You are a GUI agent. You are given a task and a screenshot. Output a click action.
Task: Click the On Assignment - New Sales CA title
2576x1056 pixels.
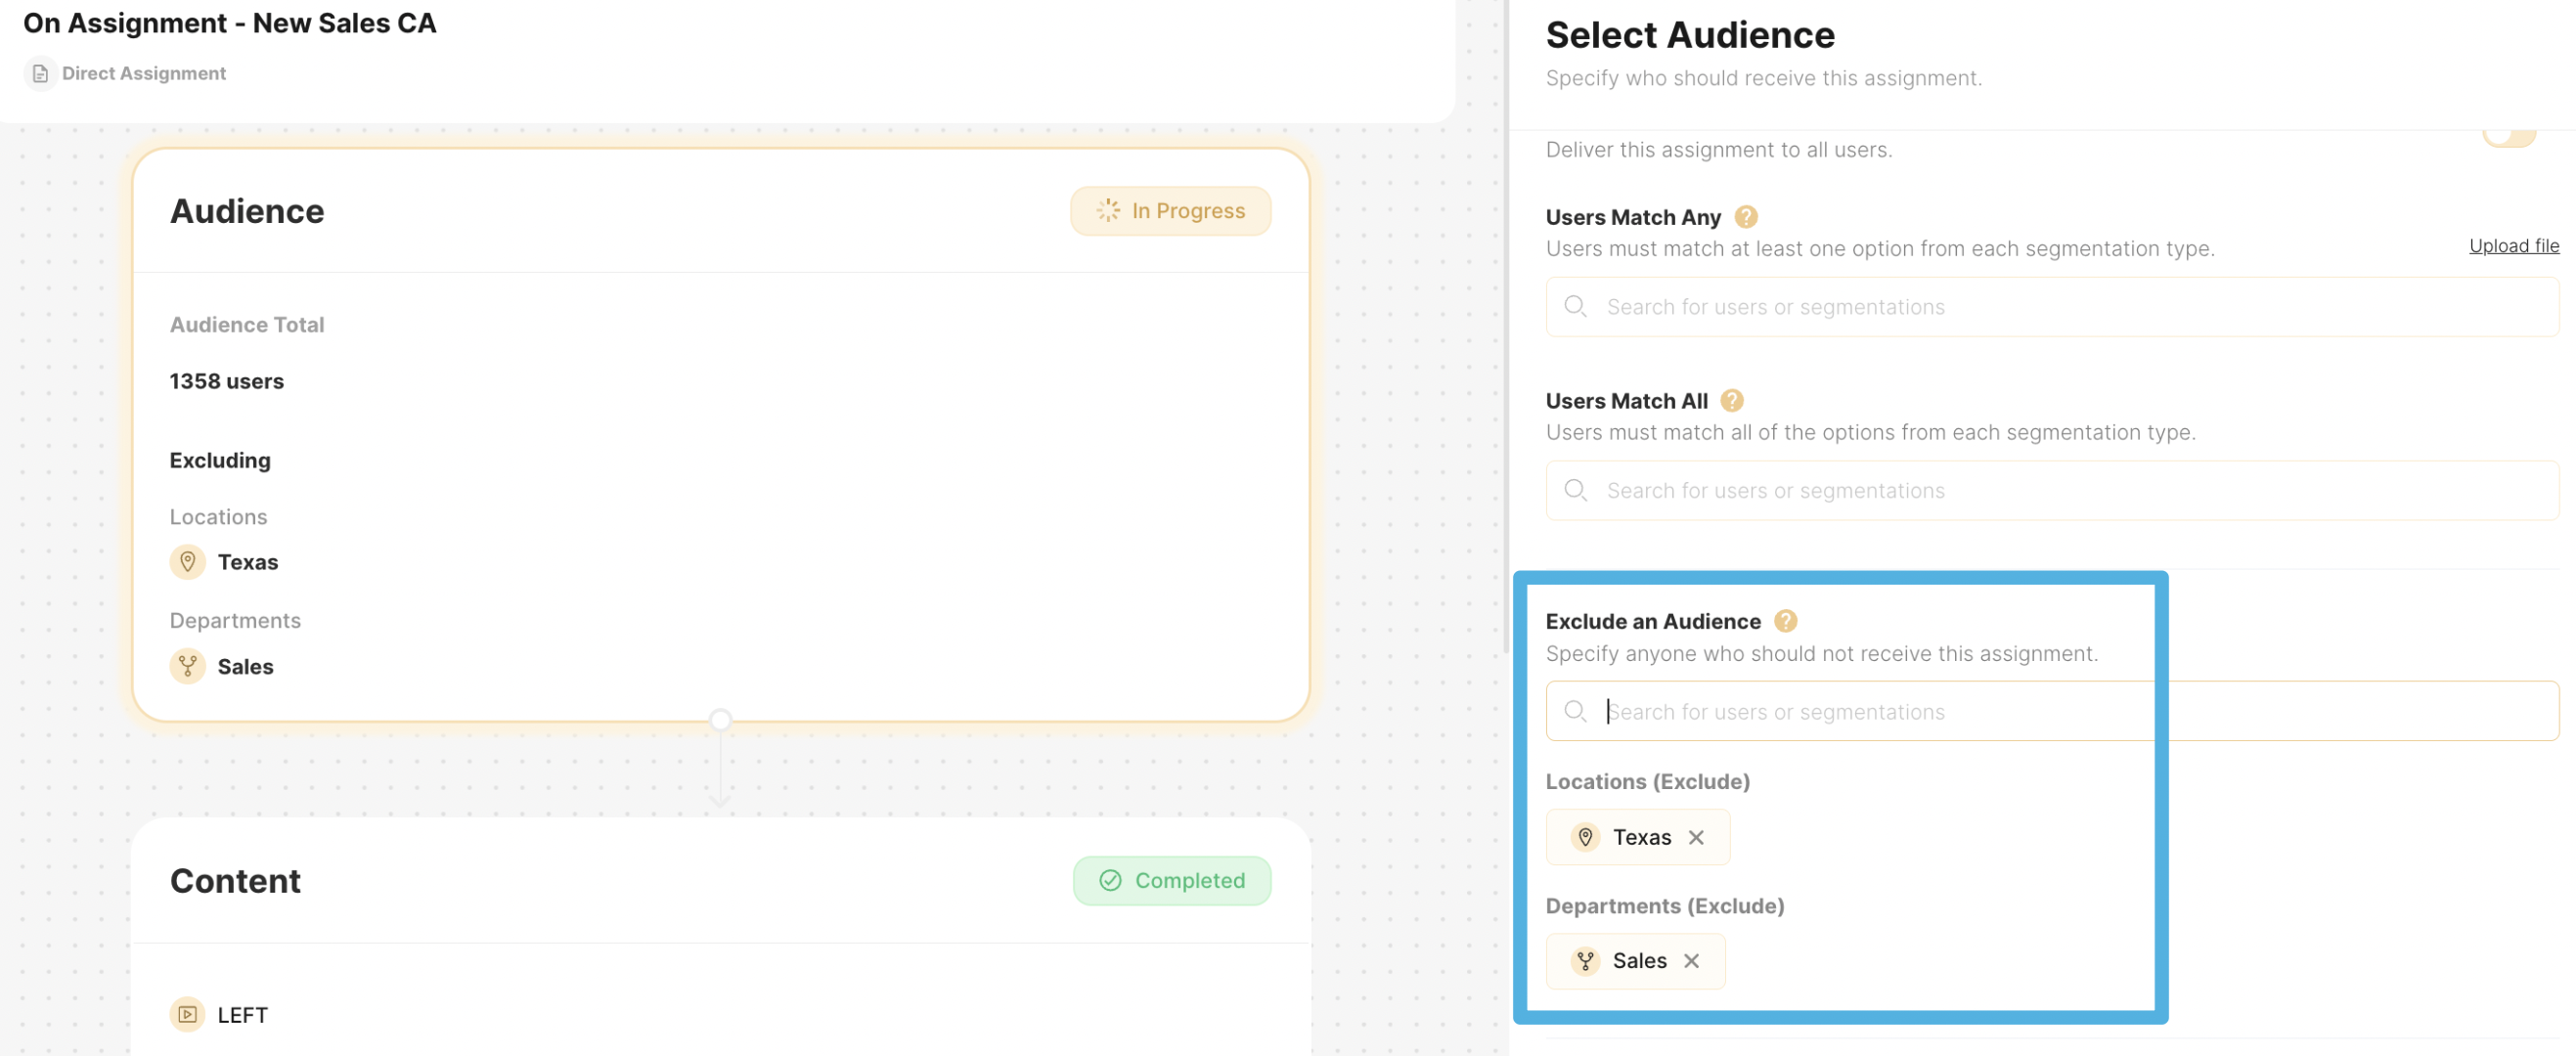[230, 23]
